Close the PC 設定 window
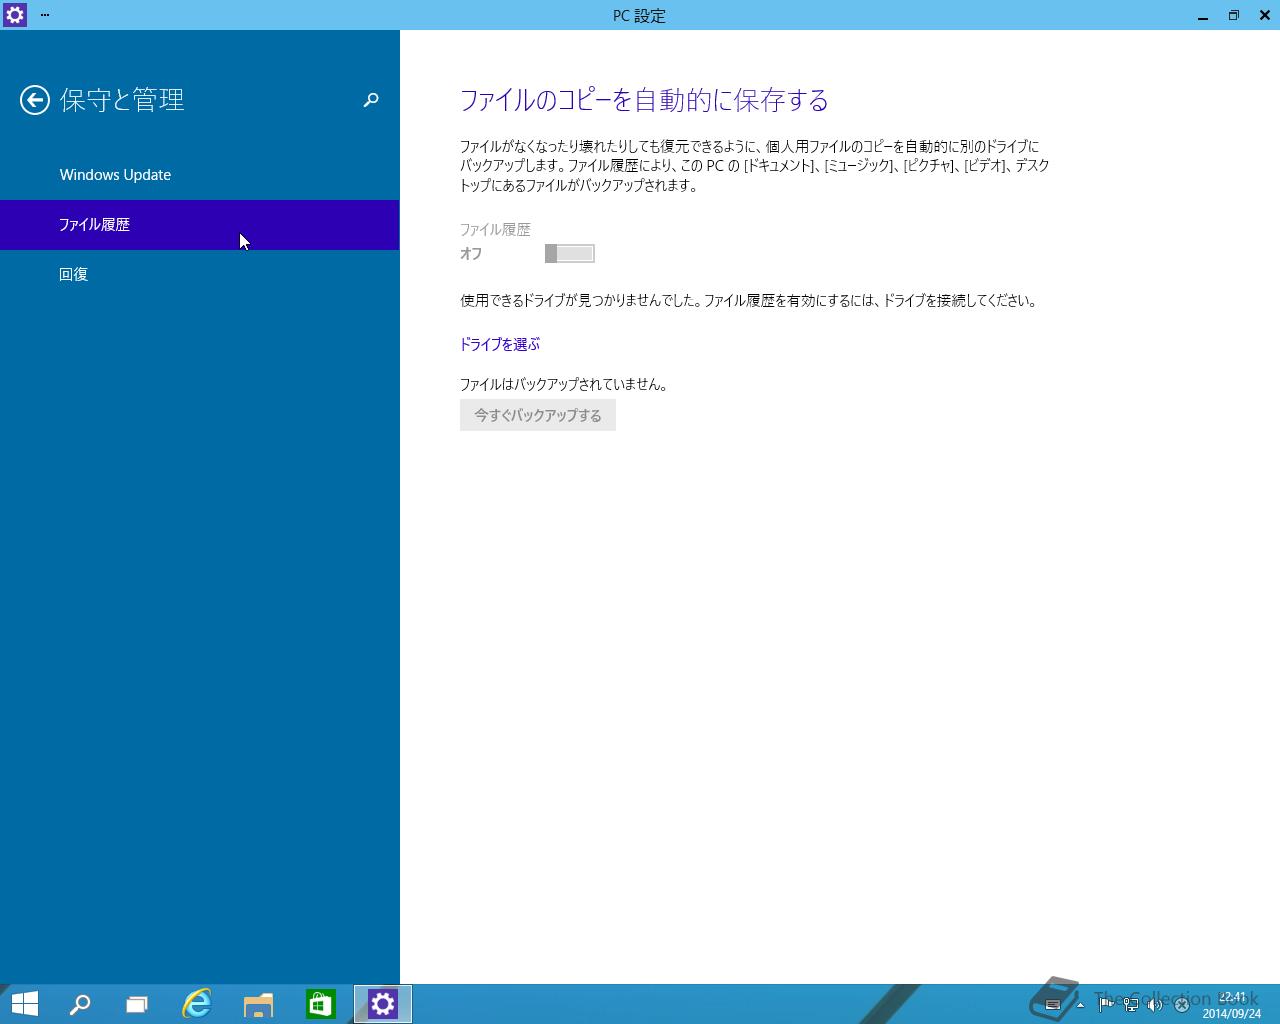 (1265, 15)
